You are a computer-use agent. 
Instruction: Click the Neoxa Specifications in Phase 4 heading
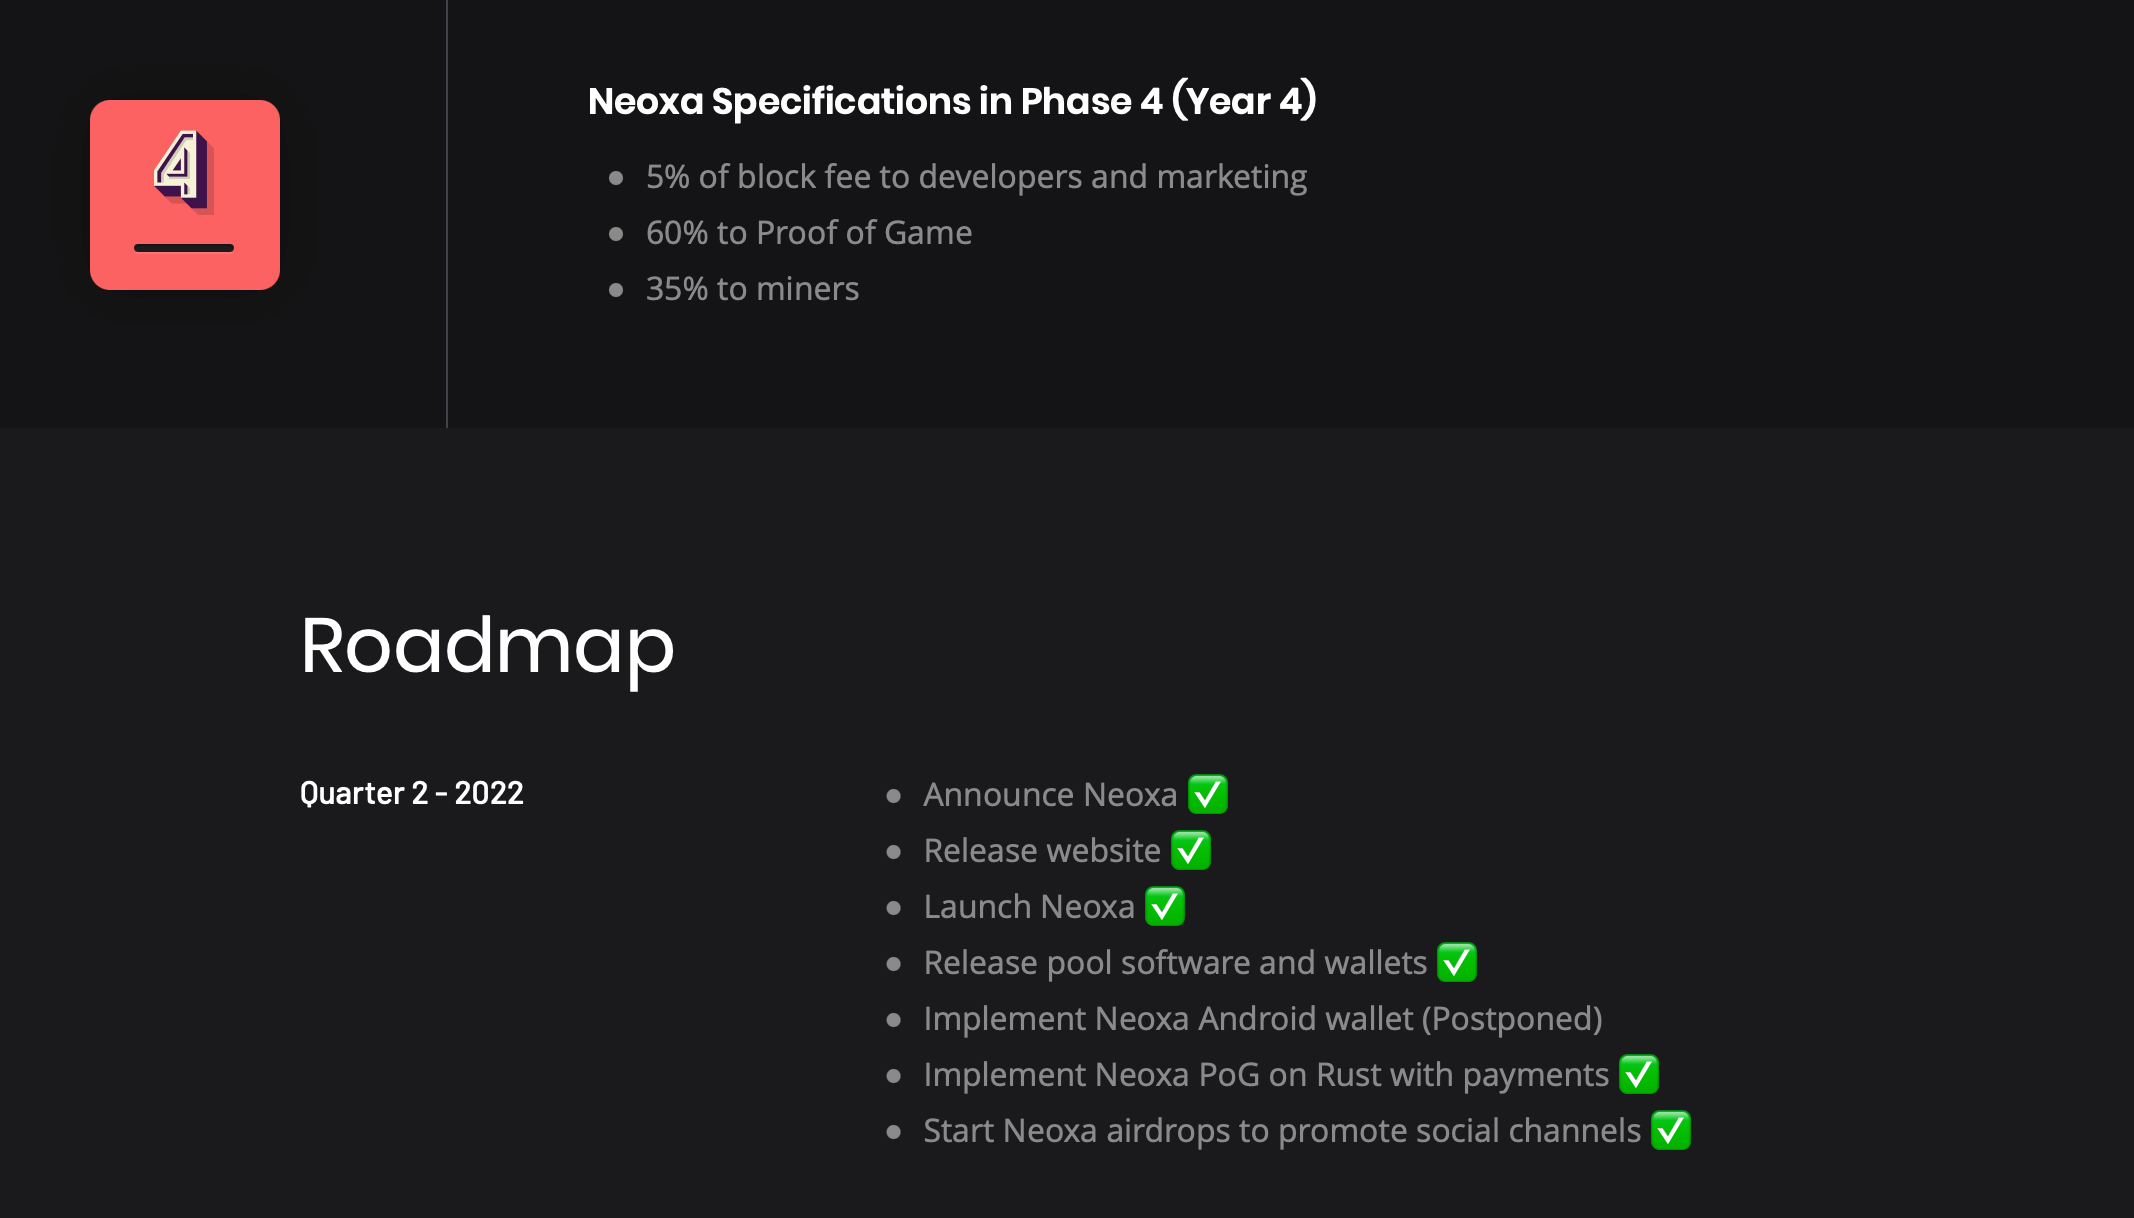(x=951, y=101)
